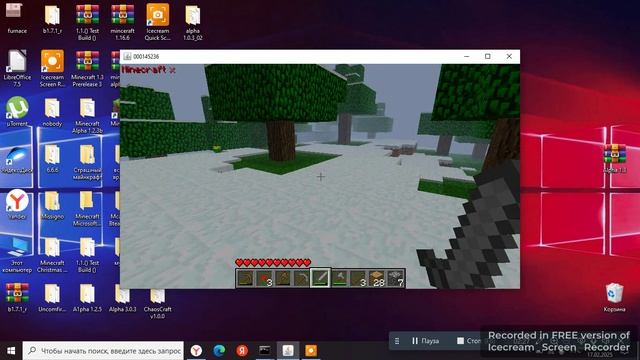Grab the recorder panel handle icon
This screenshot has height=360, width=640.
[397, 340]
